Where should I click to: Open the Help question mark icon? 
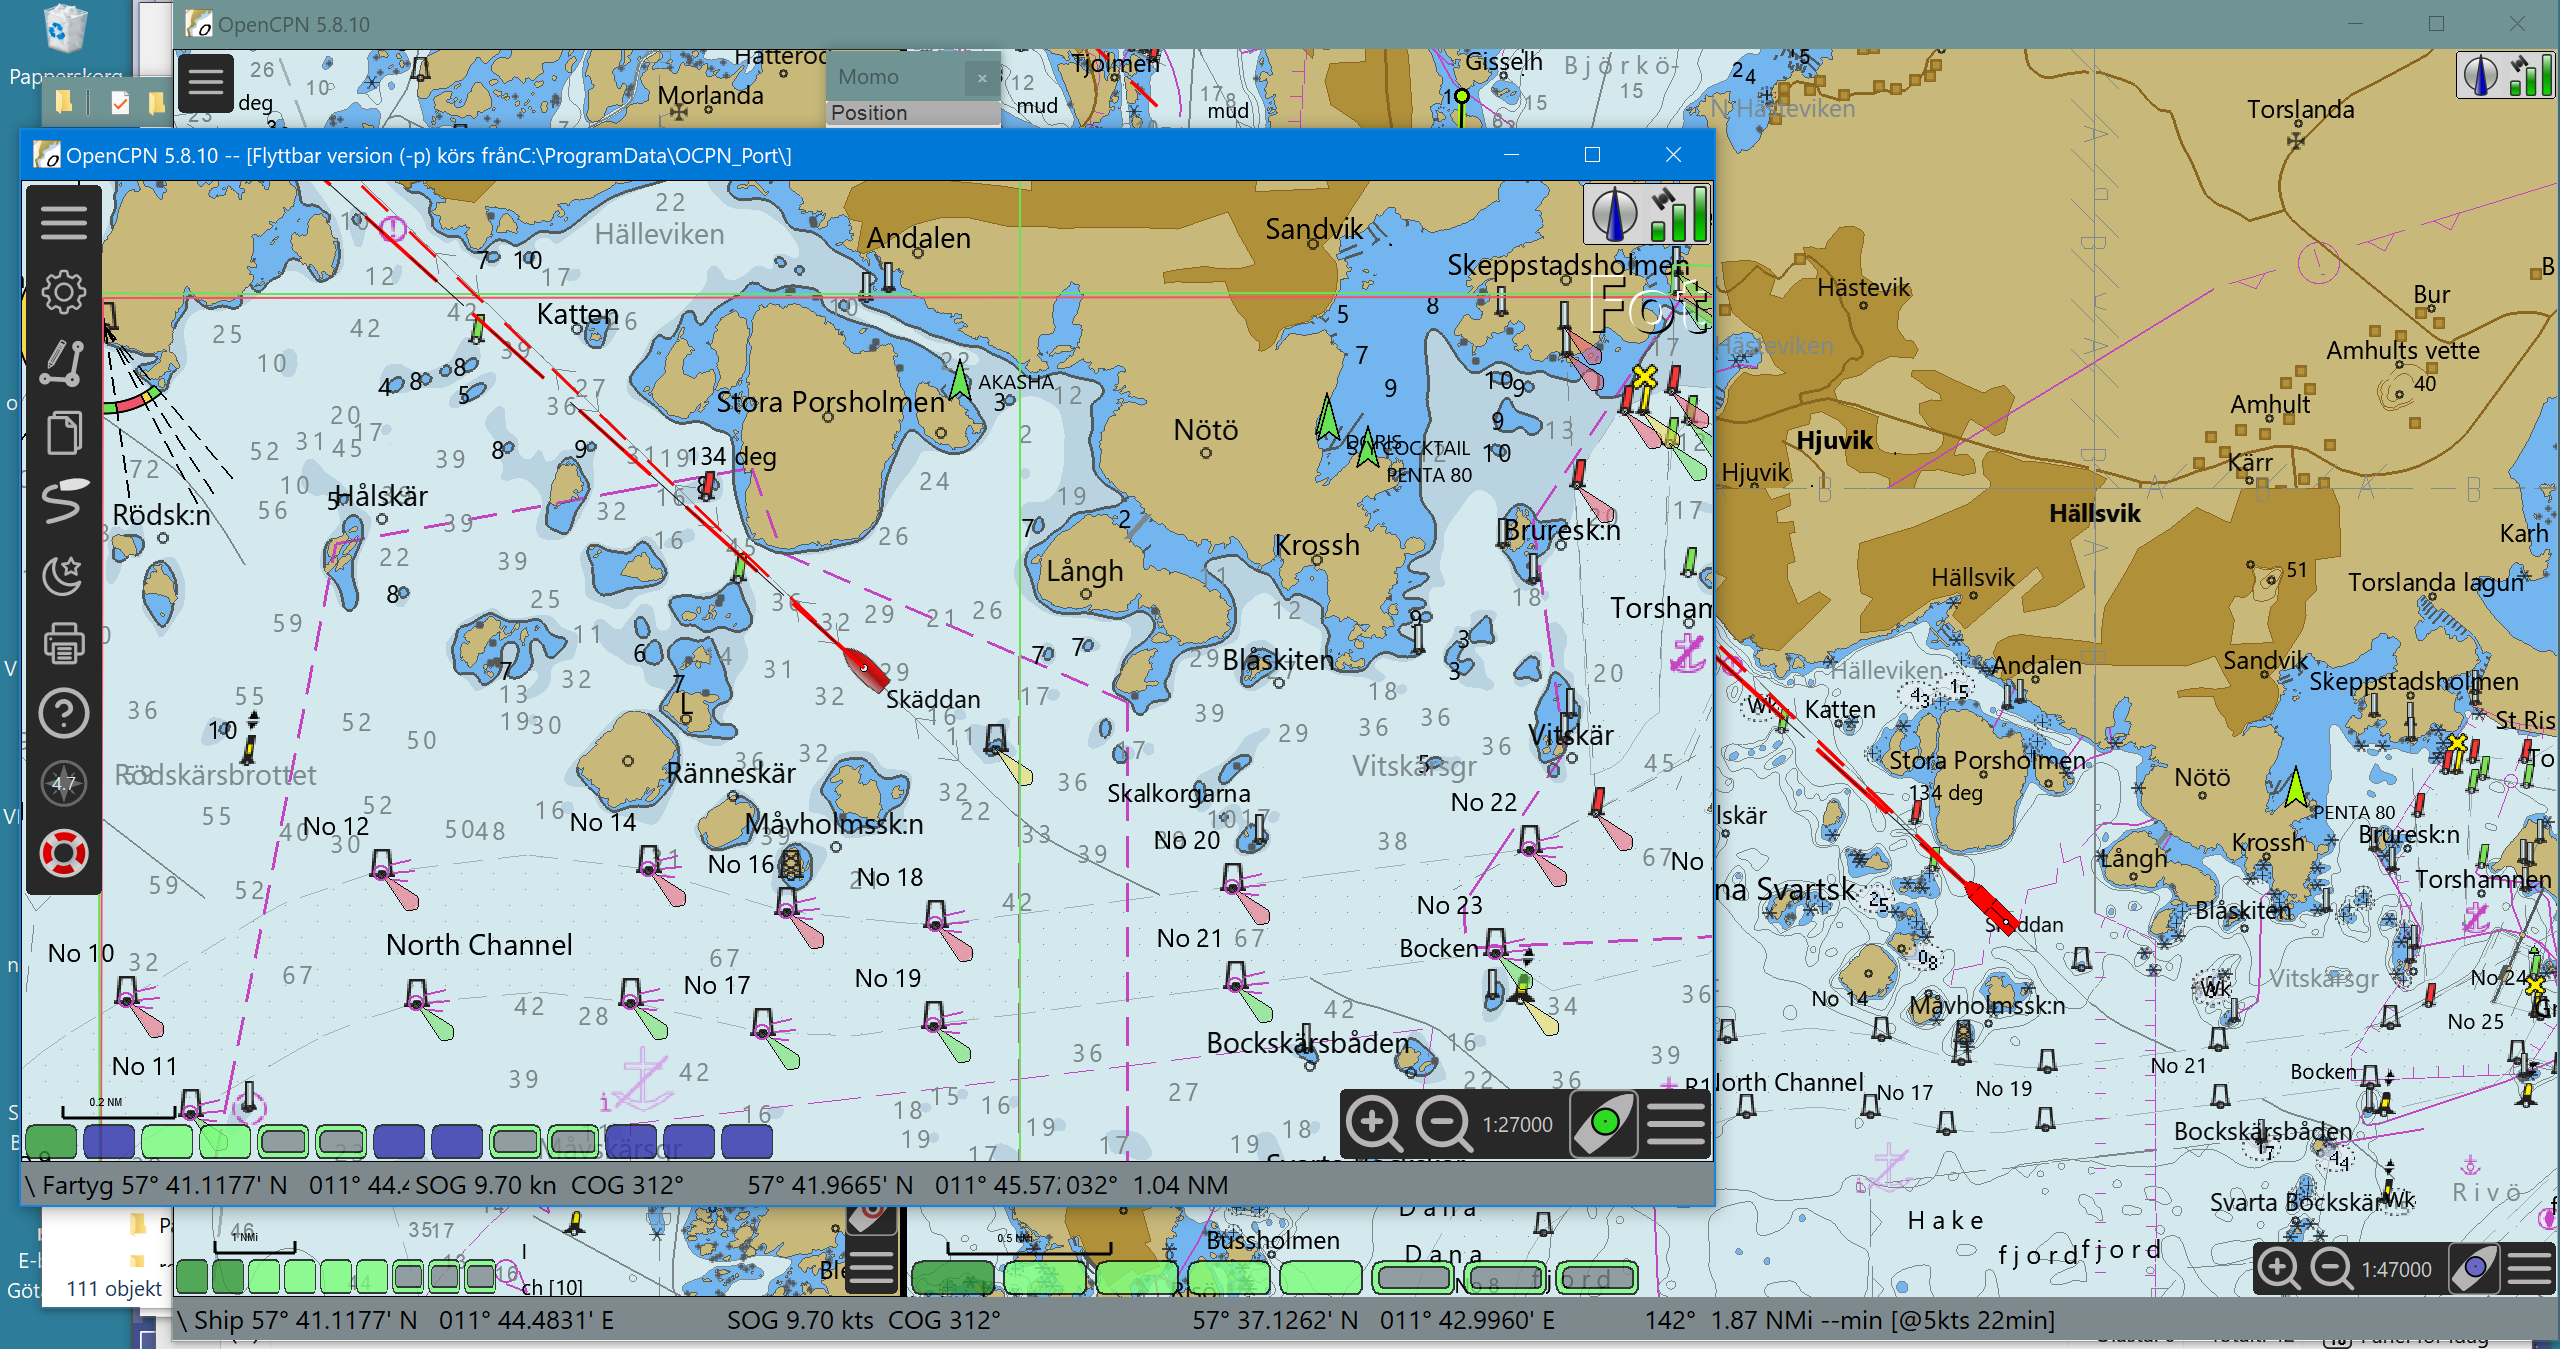(63, 714)
